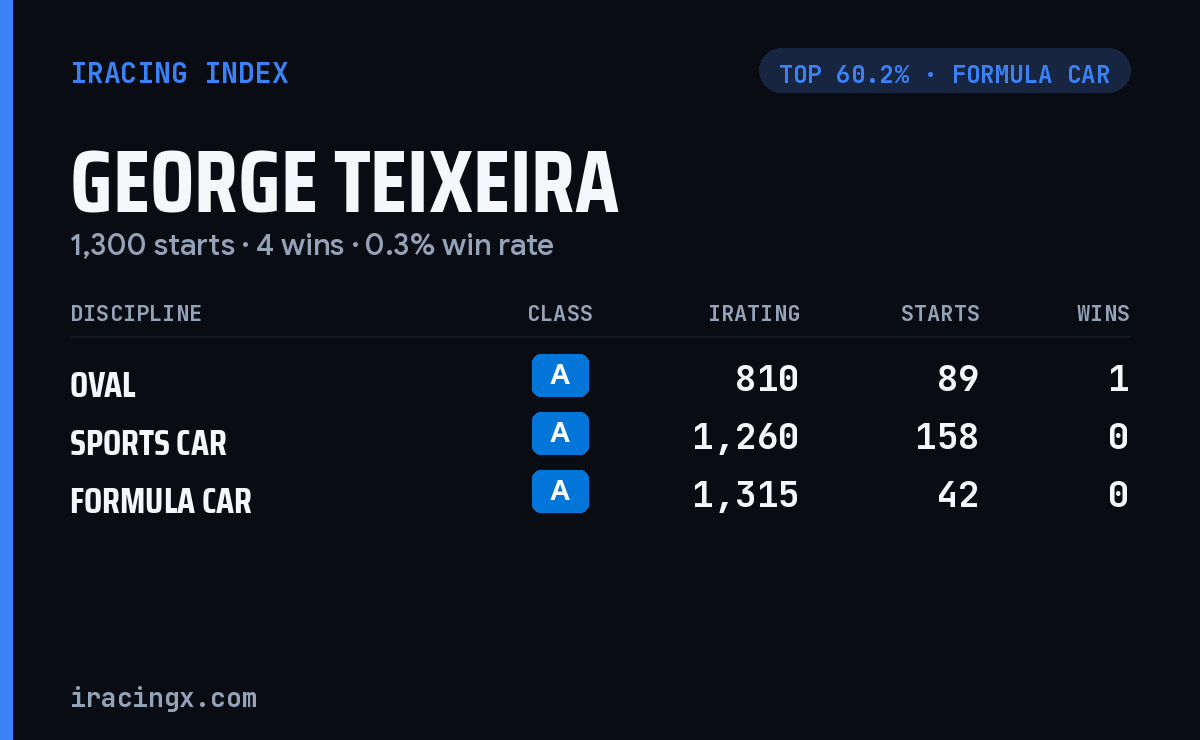1200x740 pixels.
Task: Click the Formula Car iRating value 1,315
Action: [x=746, y=495]
